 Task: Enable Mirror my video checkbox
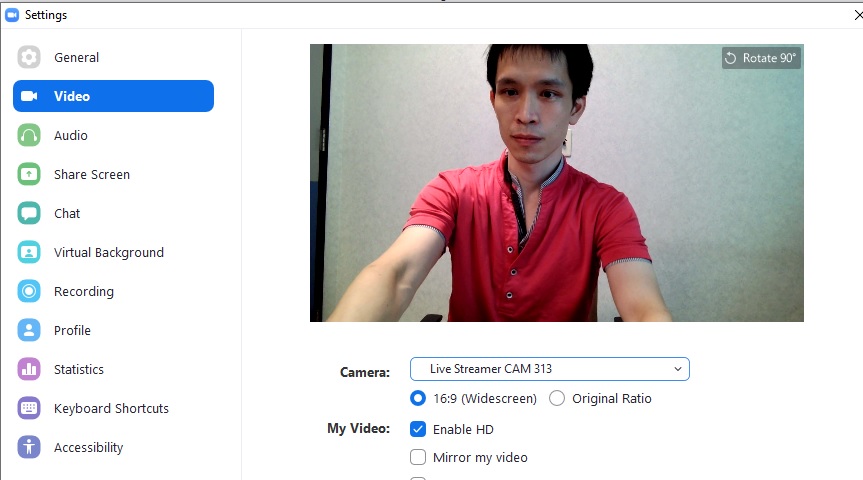418,457
